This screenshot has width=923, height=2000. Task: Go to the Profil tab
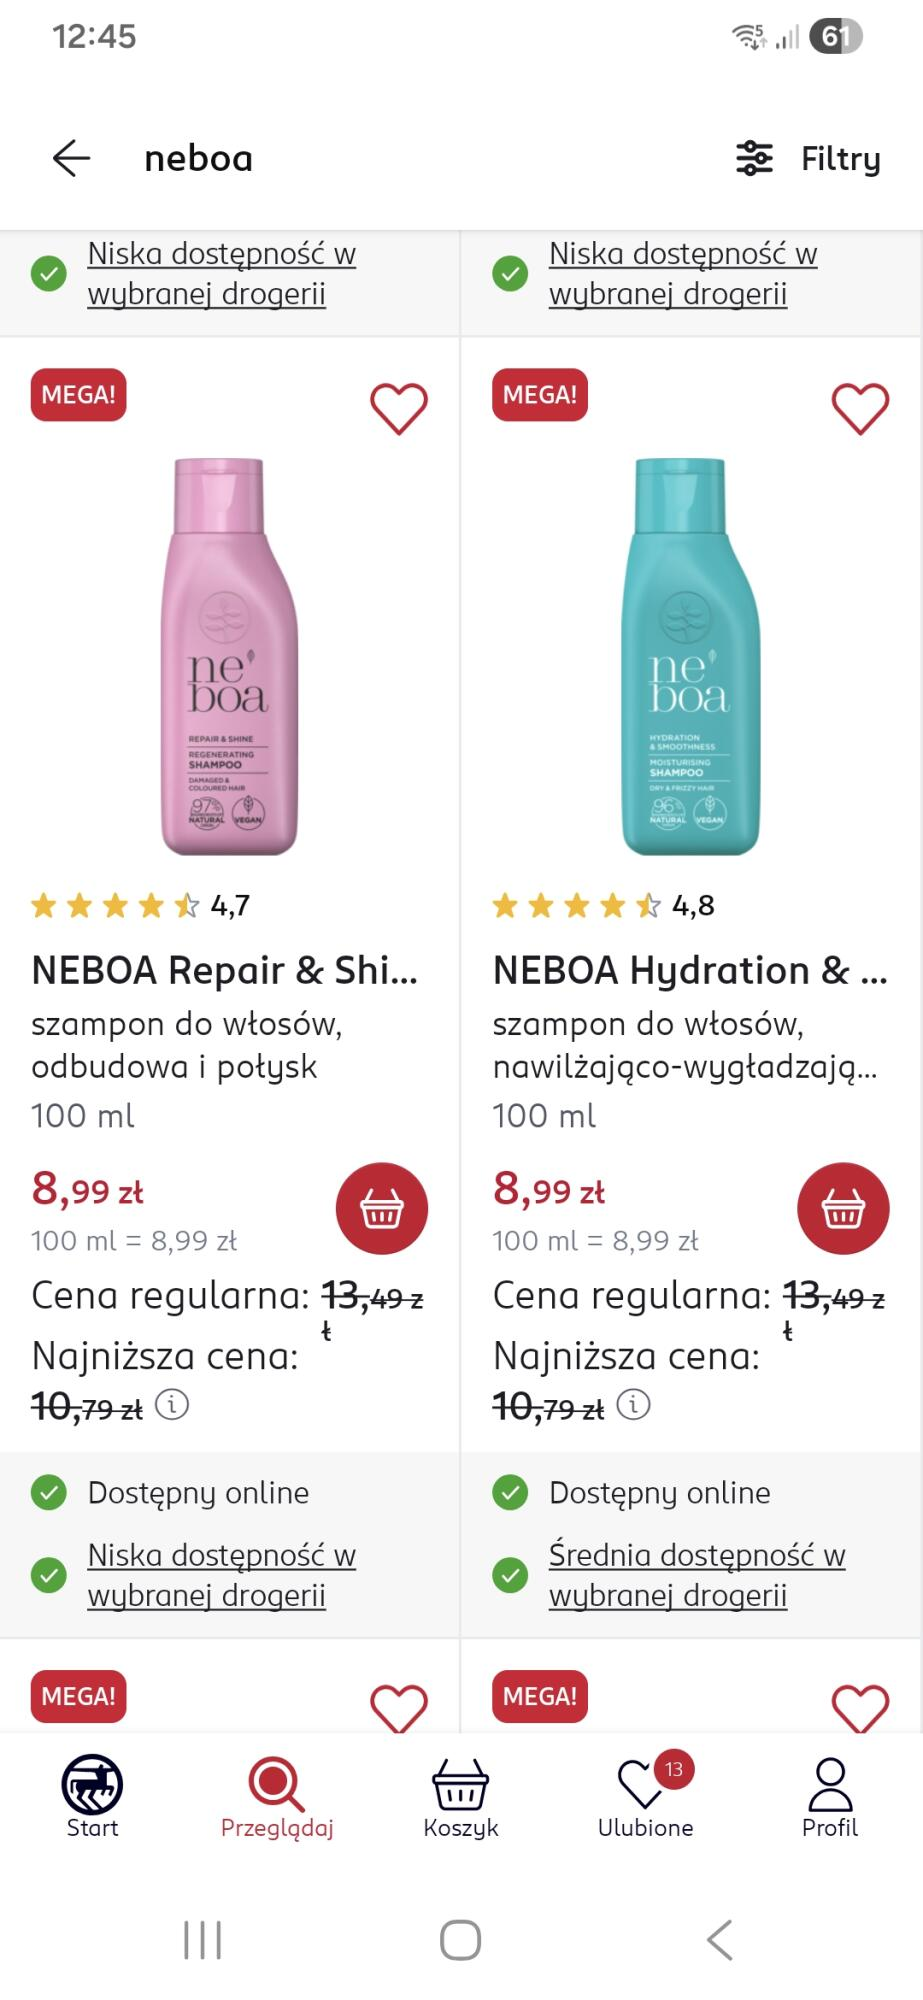[x=829, y=1798]
